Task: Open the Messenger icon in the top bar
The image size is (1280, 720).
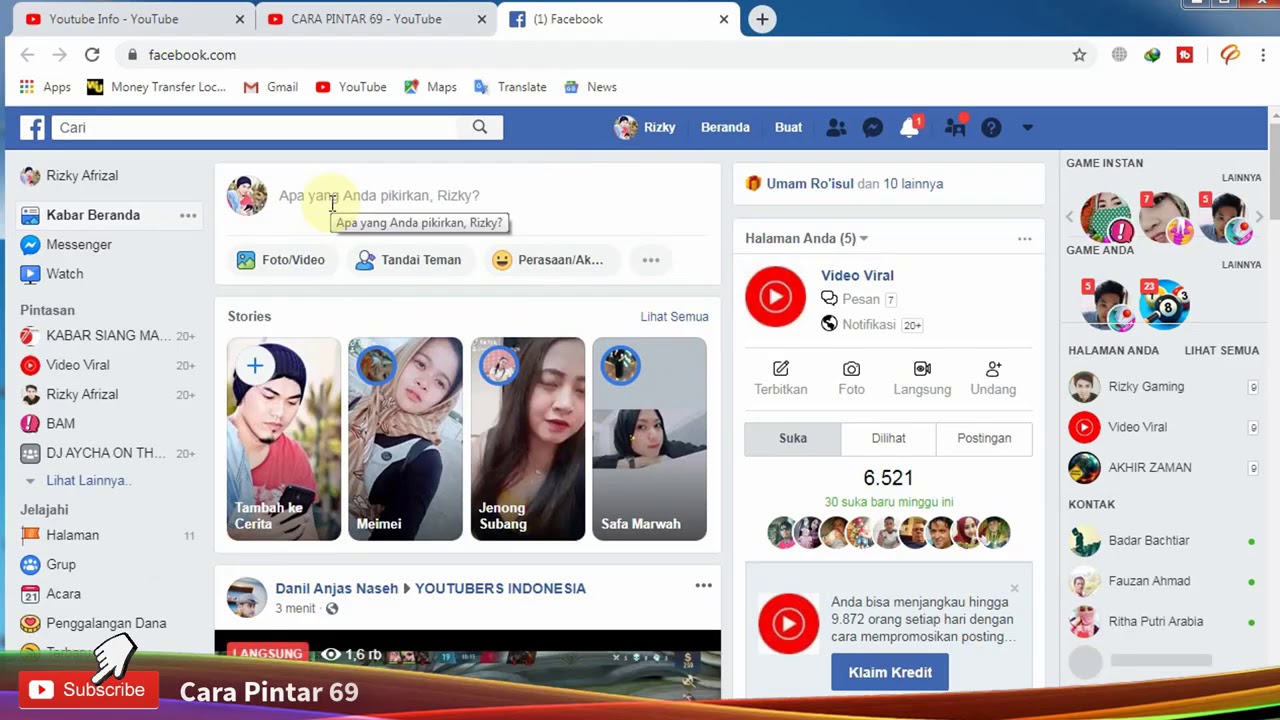Action: pos(872,127)
